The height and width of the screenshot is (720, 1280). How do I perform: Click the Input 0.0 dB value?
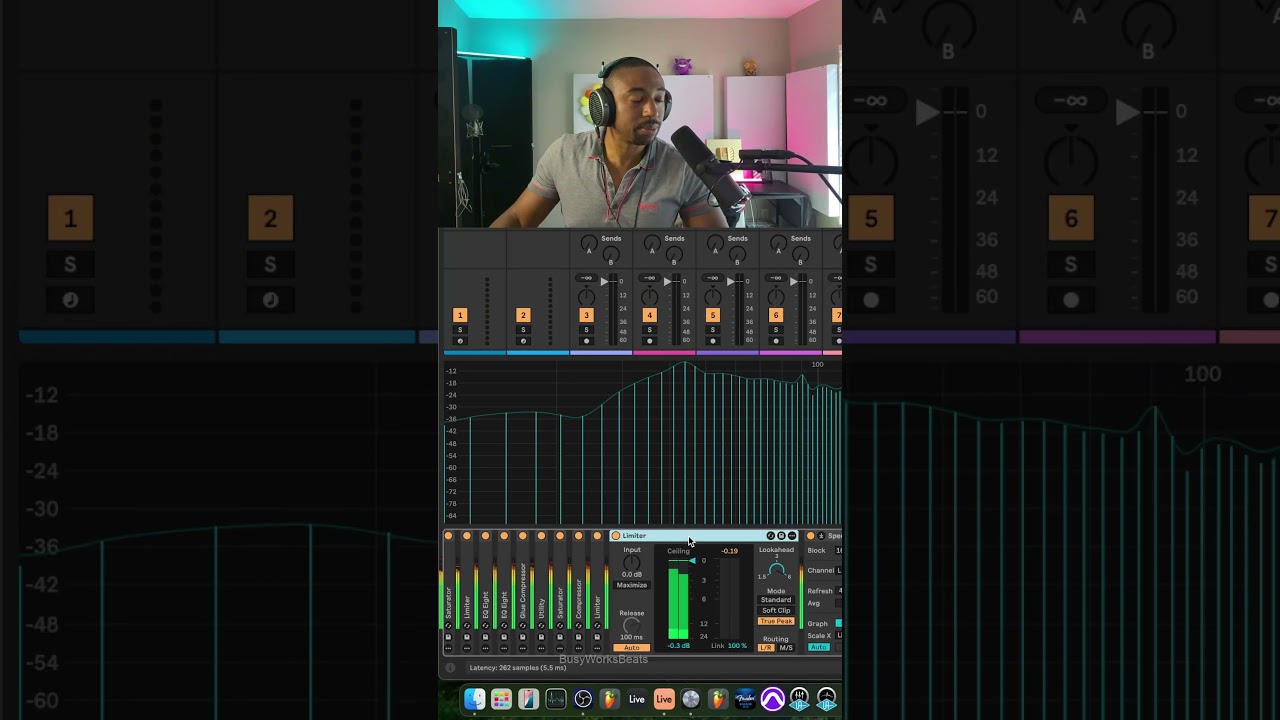(x=632, y=575)
